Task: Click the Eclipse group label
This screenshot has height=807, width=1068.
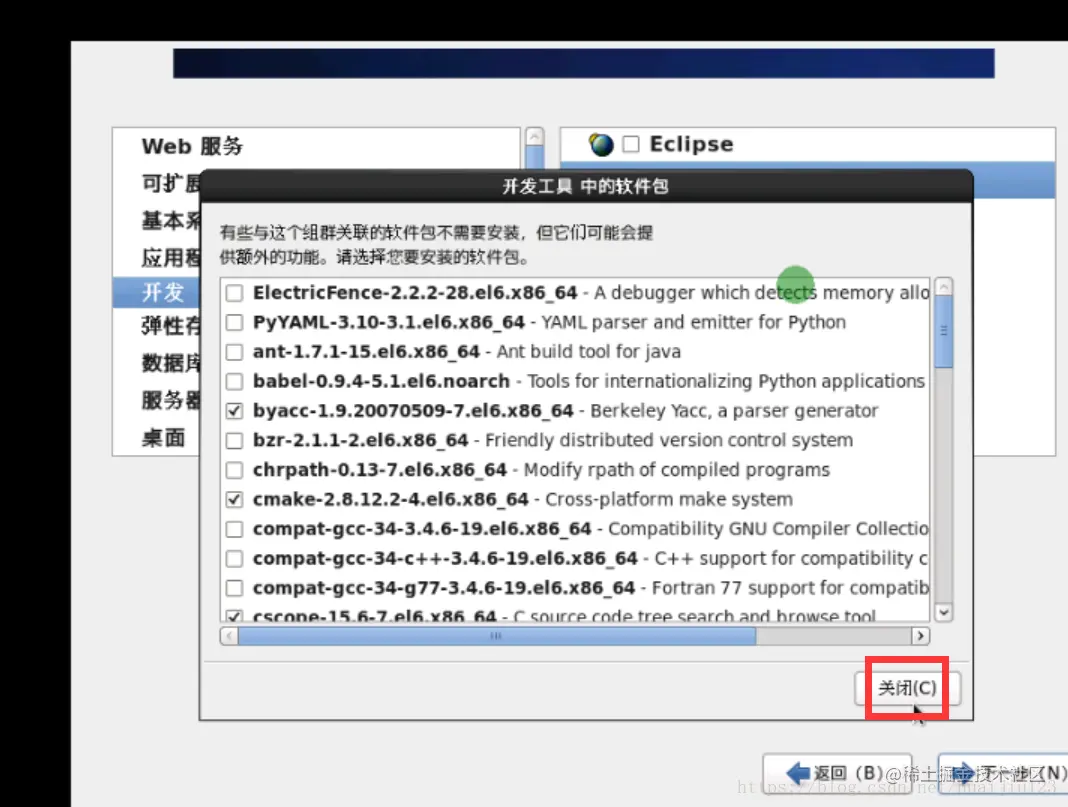Action: pyautogui.click(x=691, y=144)
